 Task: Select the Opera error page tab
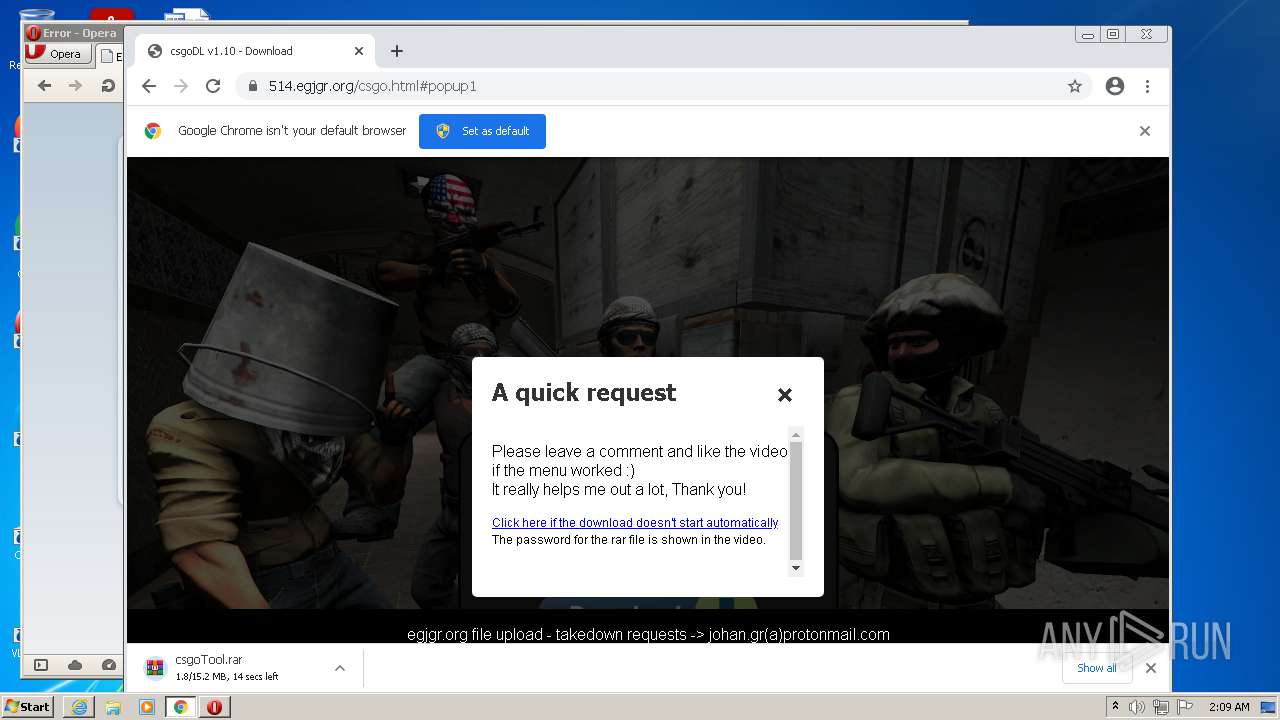(110, 56)
